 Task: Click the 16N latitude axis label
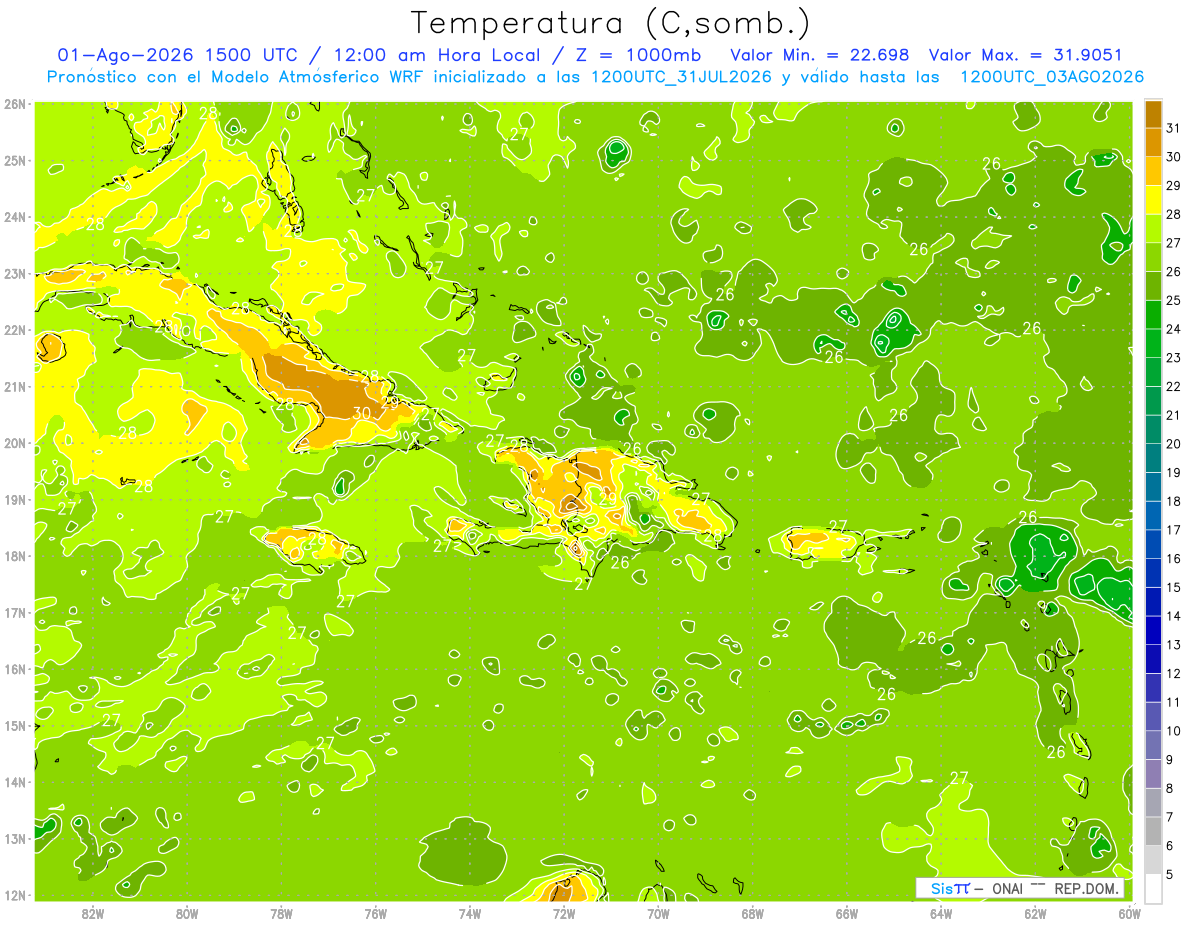click(15, 669)
